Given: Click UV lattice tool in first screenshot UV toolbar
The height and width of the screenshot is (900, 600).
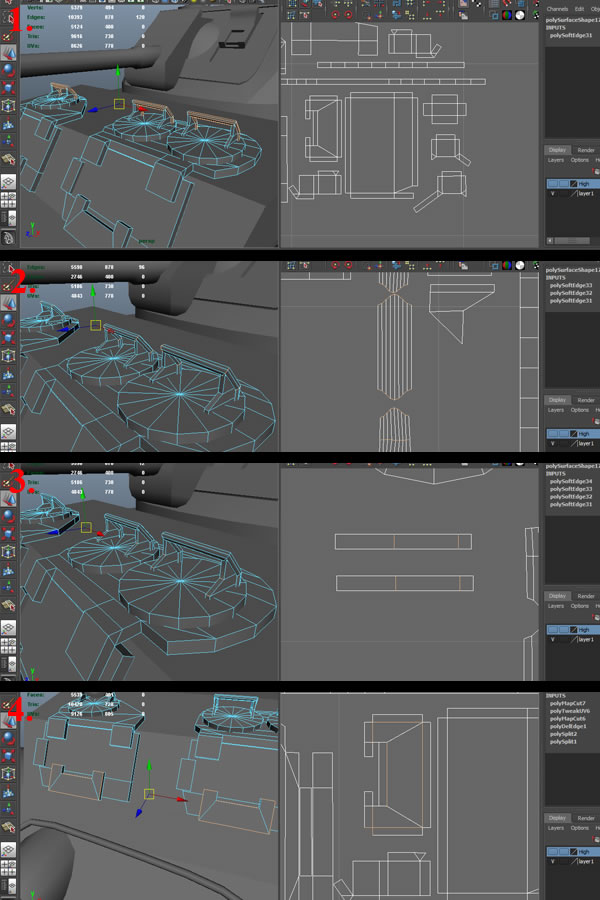Looking at the screenshot, I should click(291, 15).
